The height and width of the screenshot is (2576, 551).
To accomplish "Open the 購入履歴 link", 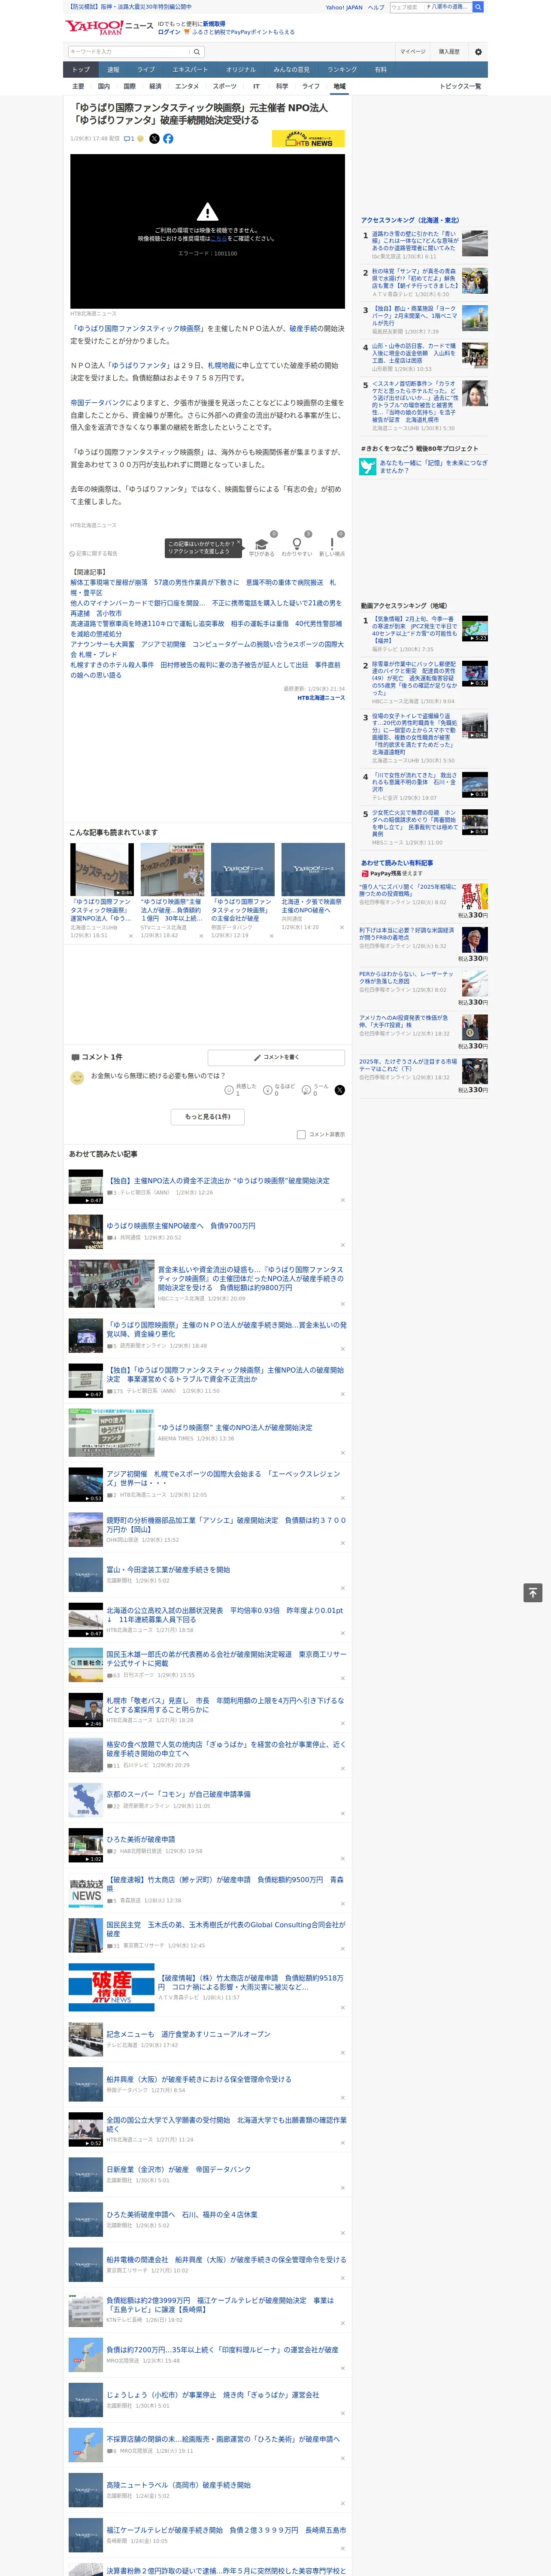I will click(449, 52).
